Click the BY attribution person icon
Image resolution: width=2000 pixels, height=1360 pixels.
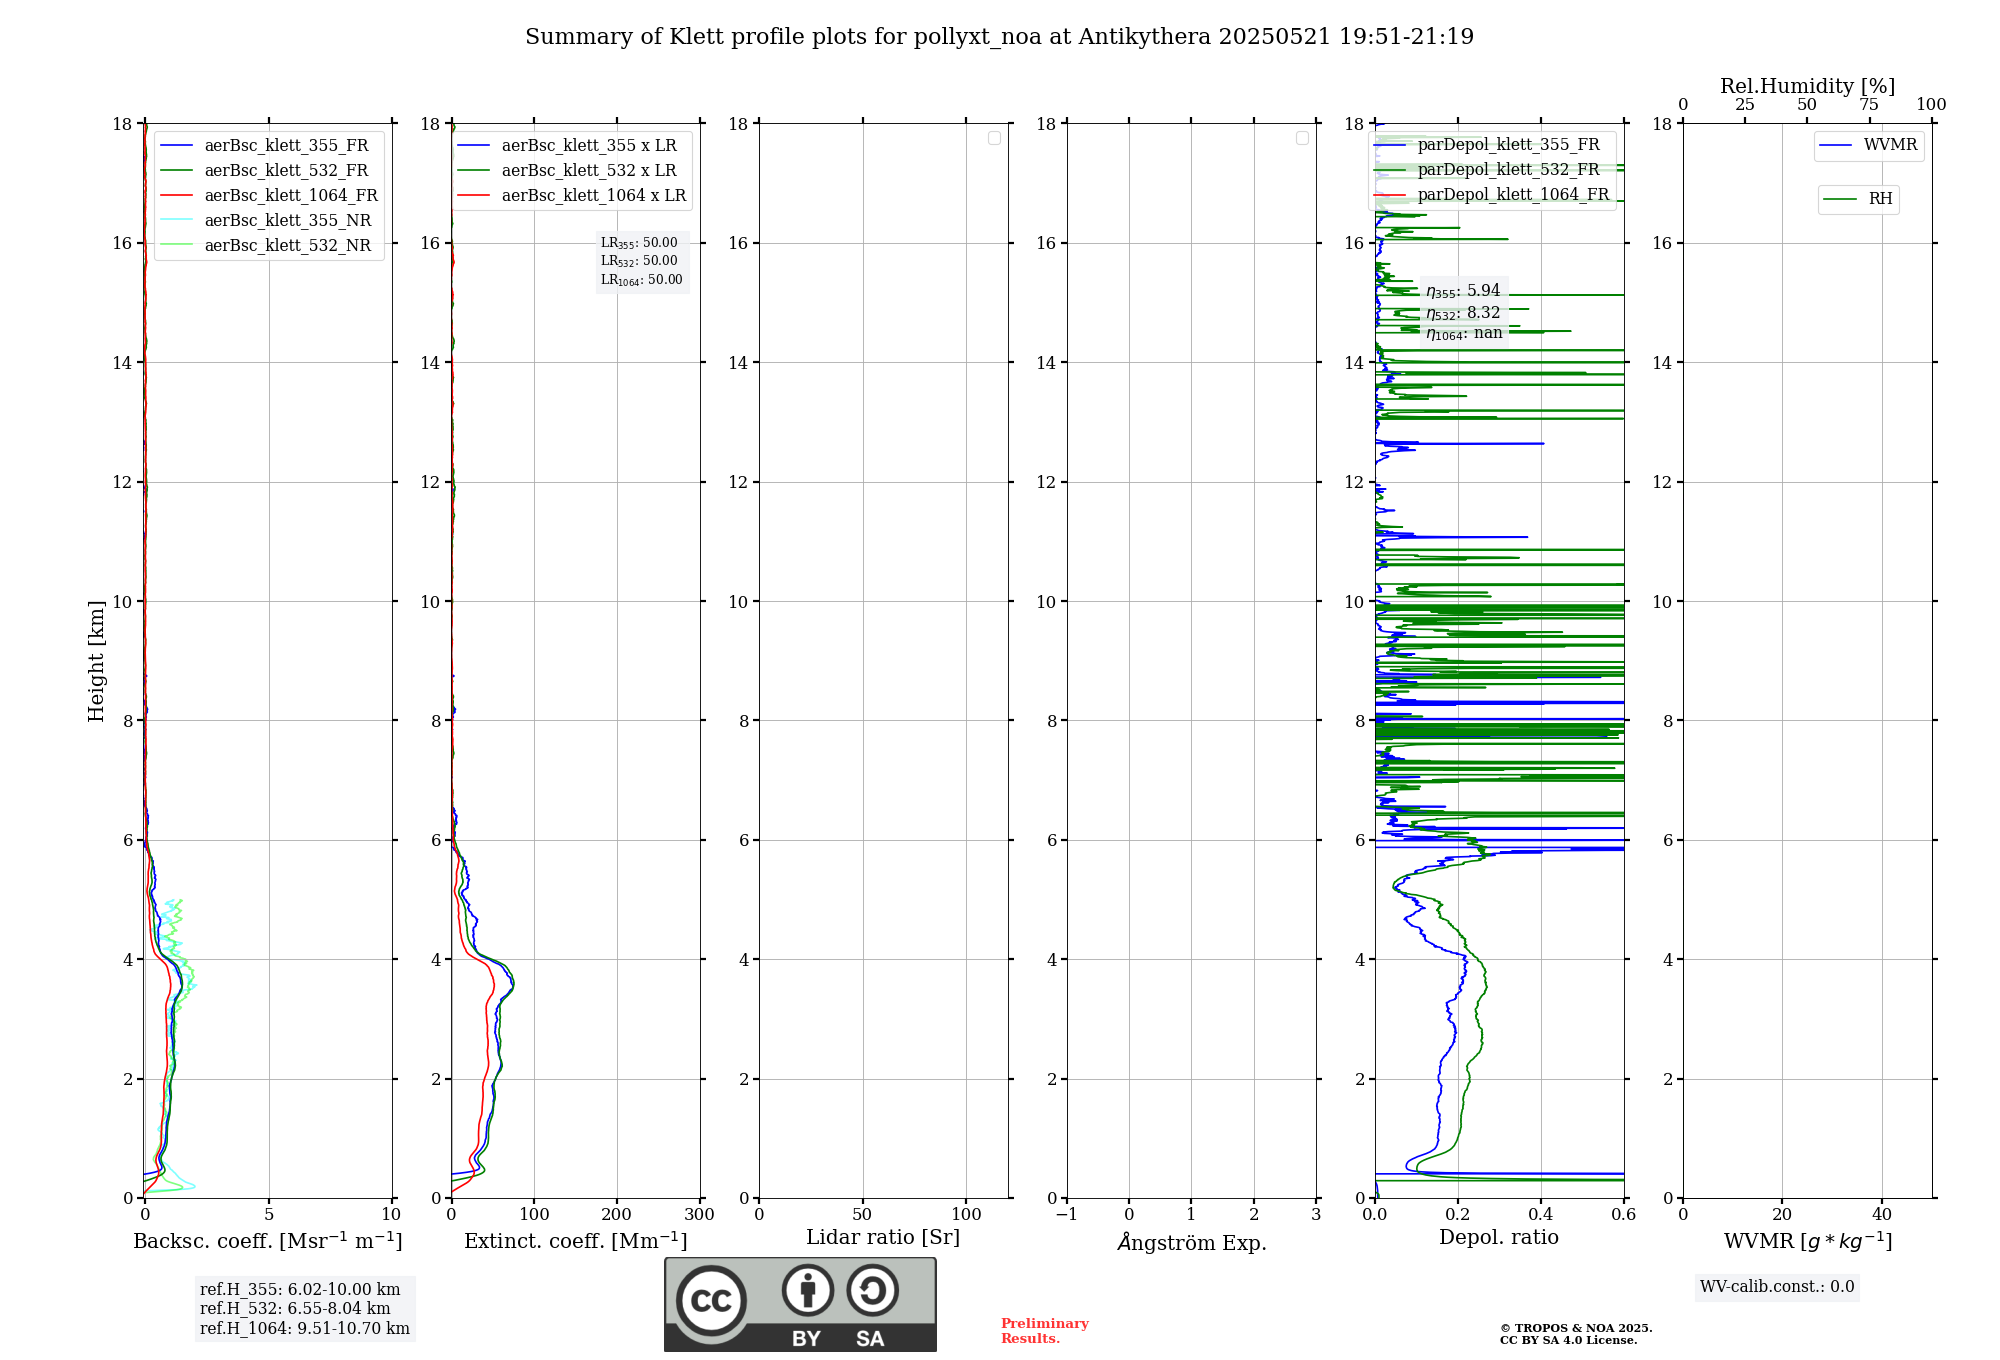coord(808,1289)
